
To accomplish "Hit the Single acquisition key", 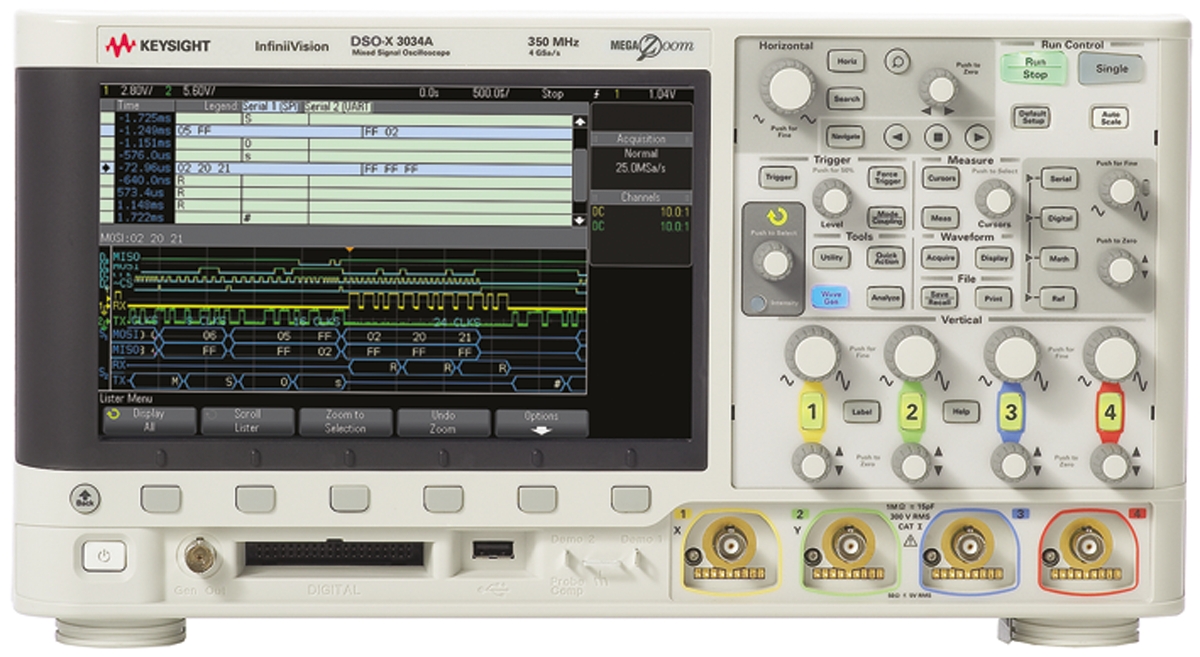I will coord(1111,69).
